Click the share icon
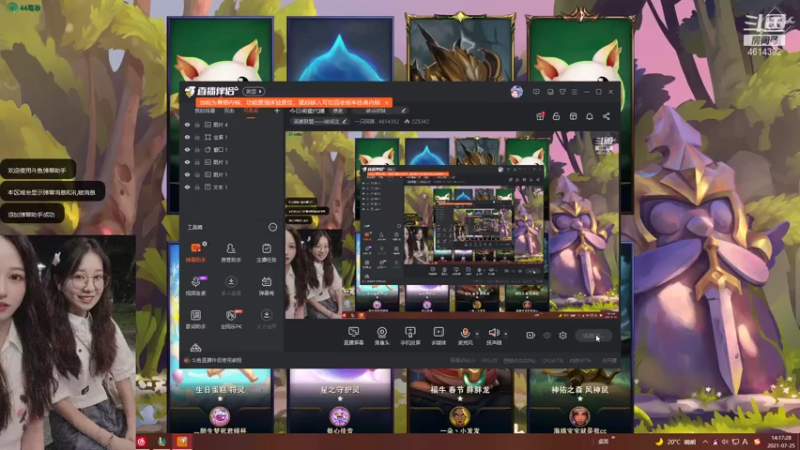 pyautogui.click(x=606, y=116)
